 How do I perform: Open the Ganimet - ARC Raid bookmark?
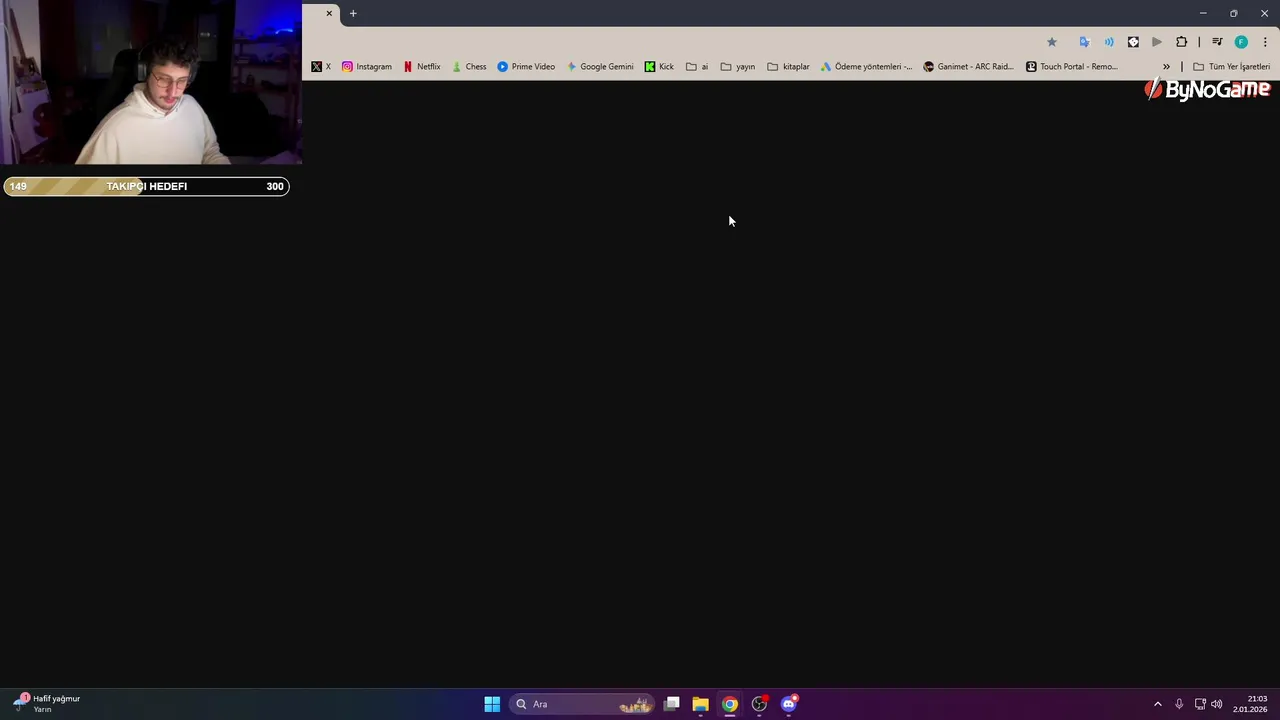968,67
